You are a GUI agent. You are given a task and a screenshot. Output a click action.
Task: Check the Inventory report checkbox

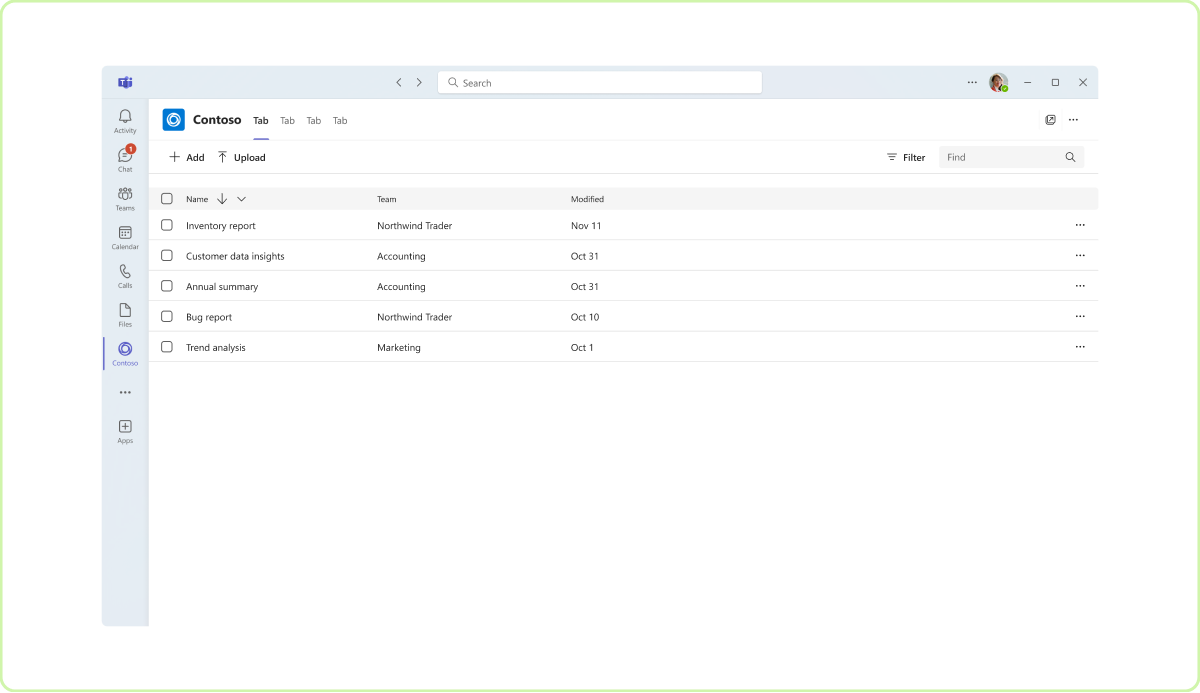coord(167,225)
